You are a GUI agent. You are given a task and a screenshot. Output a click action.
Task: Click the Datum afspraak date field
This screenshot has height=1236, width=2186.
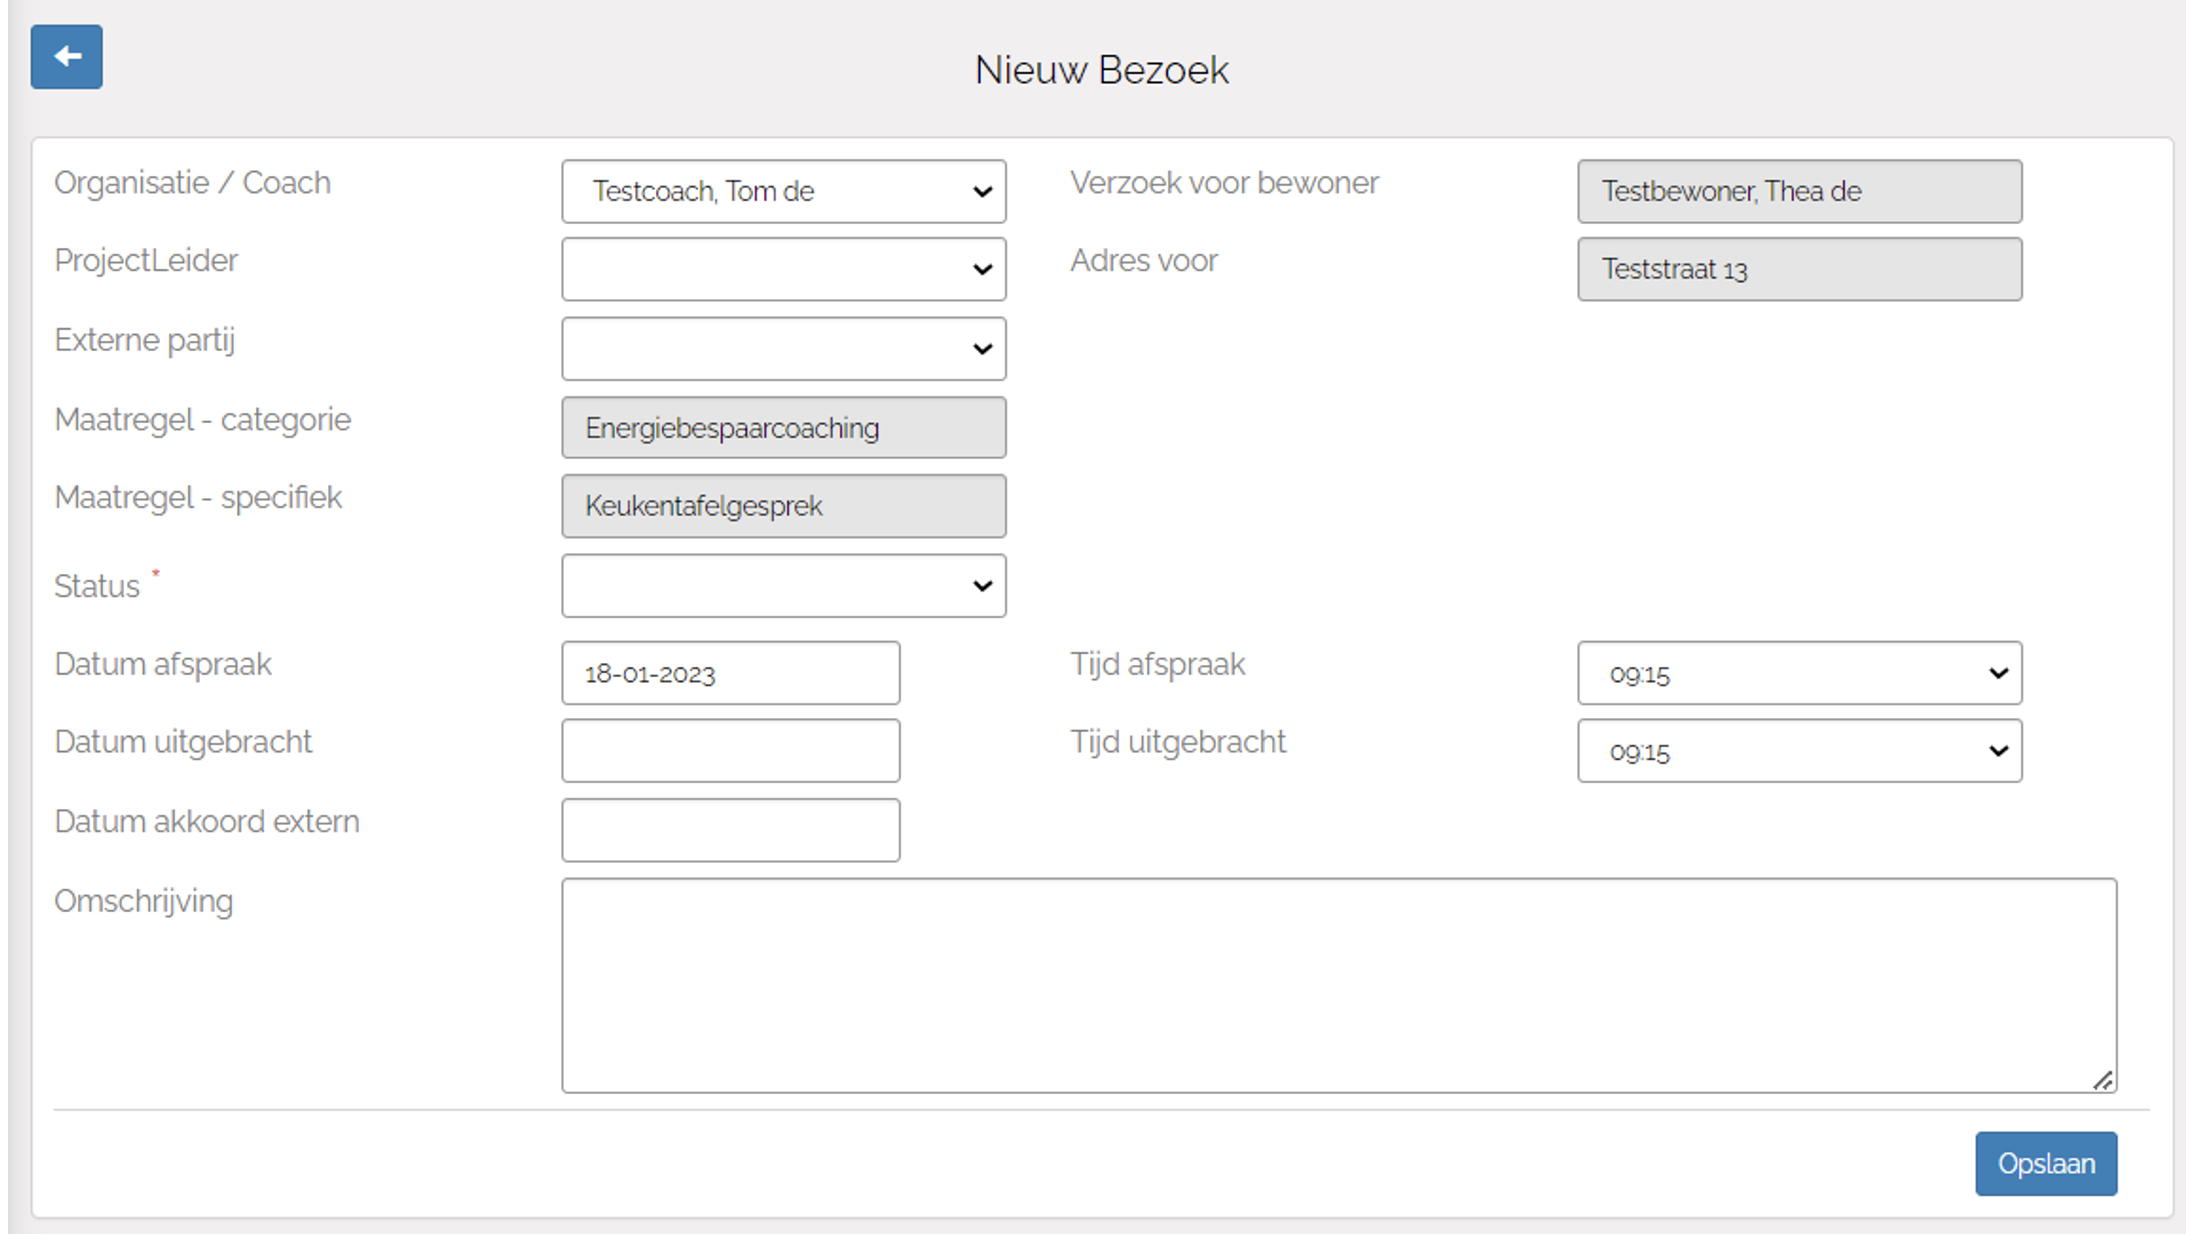point(730,673)
